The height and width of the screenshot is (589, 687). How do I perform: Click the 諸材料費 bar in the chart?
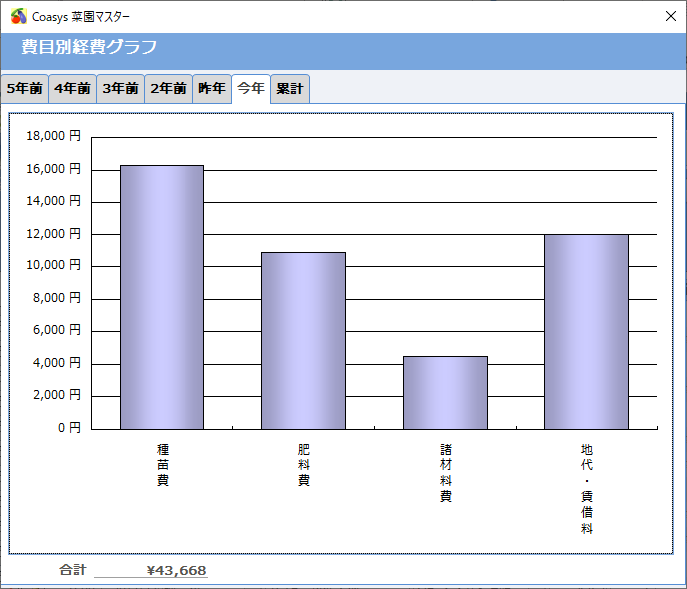[445, 393]
